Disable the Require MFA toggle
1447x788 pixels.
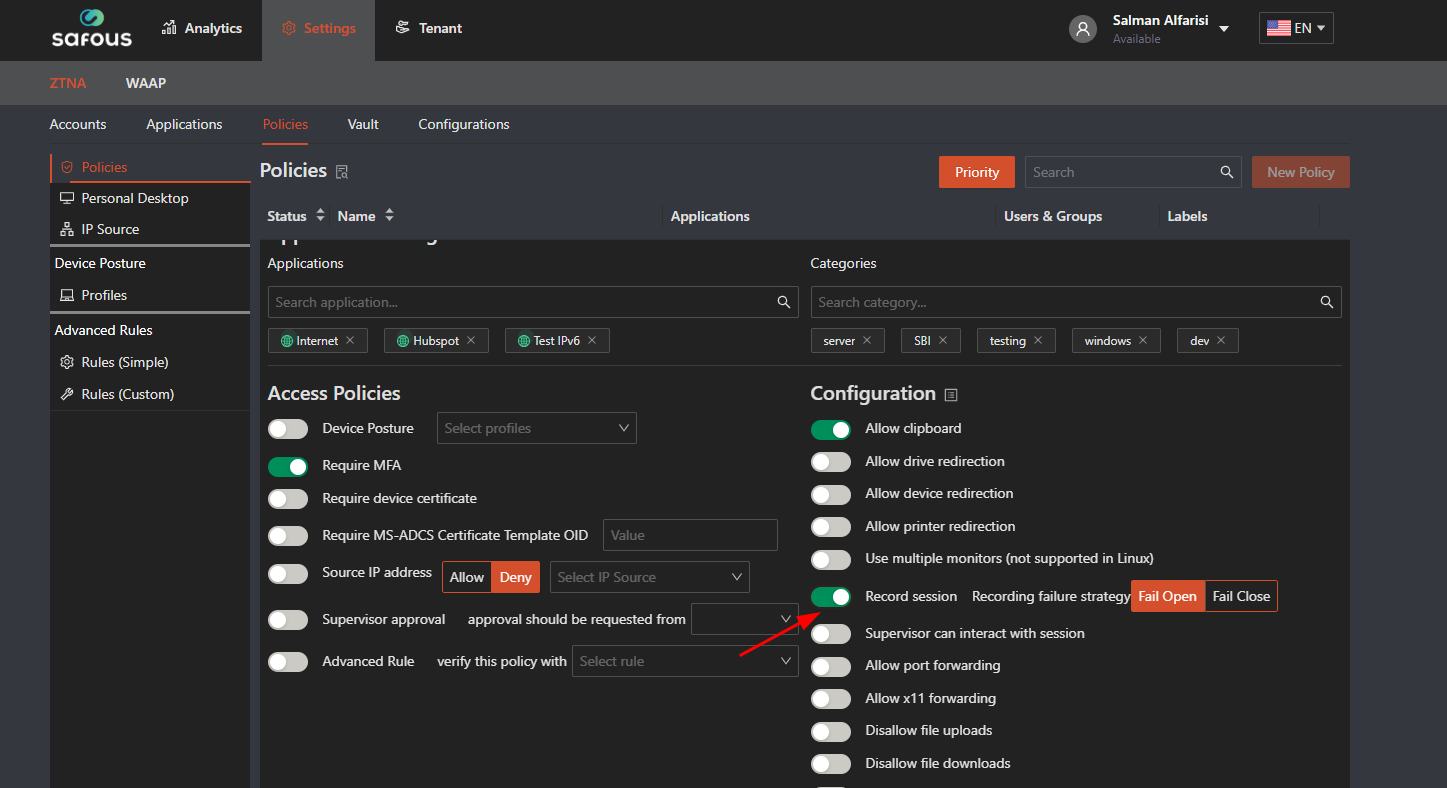288,466
